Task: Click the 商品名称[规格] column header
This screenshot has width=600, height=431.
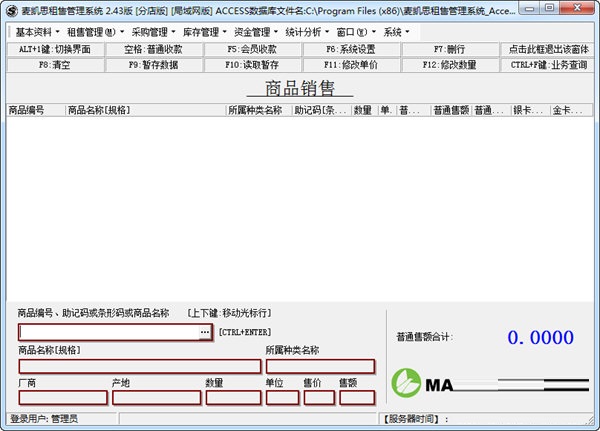Action: point(146,110)
